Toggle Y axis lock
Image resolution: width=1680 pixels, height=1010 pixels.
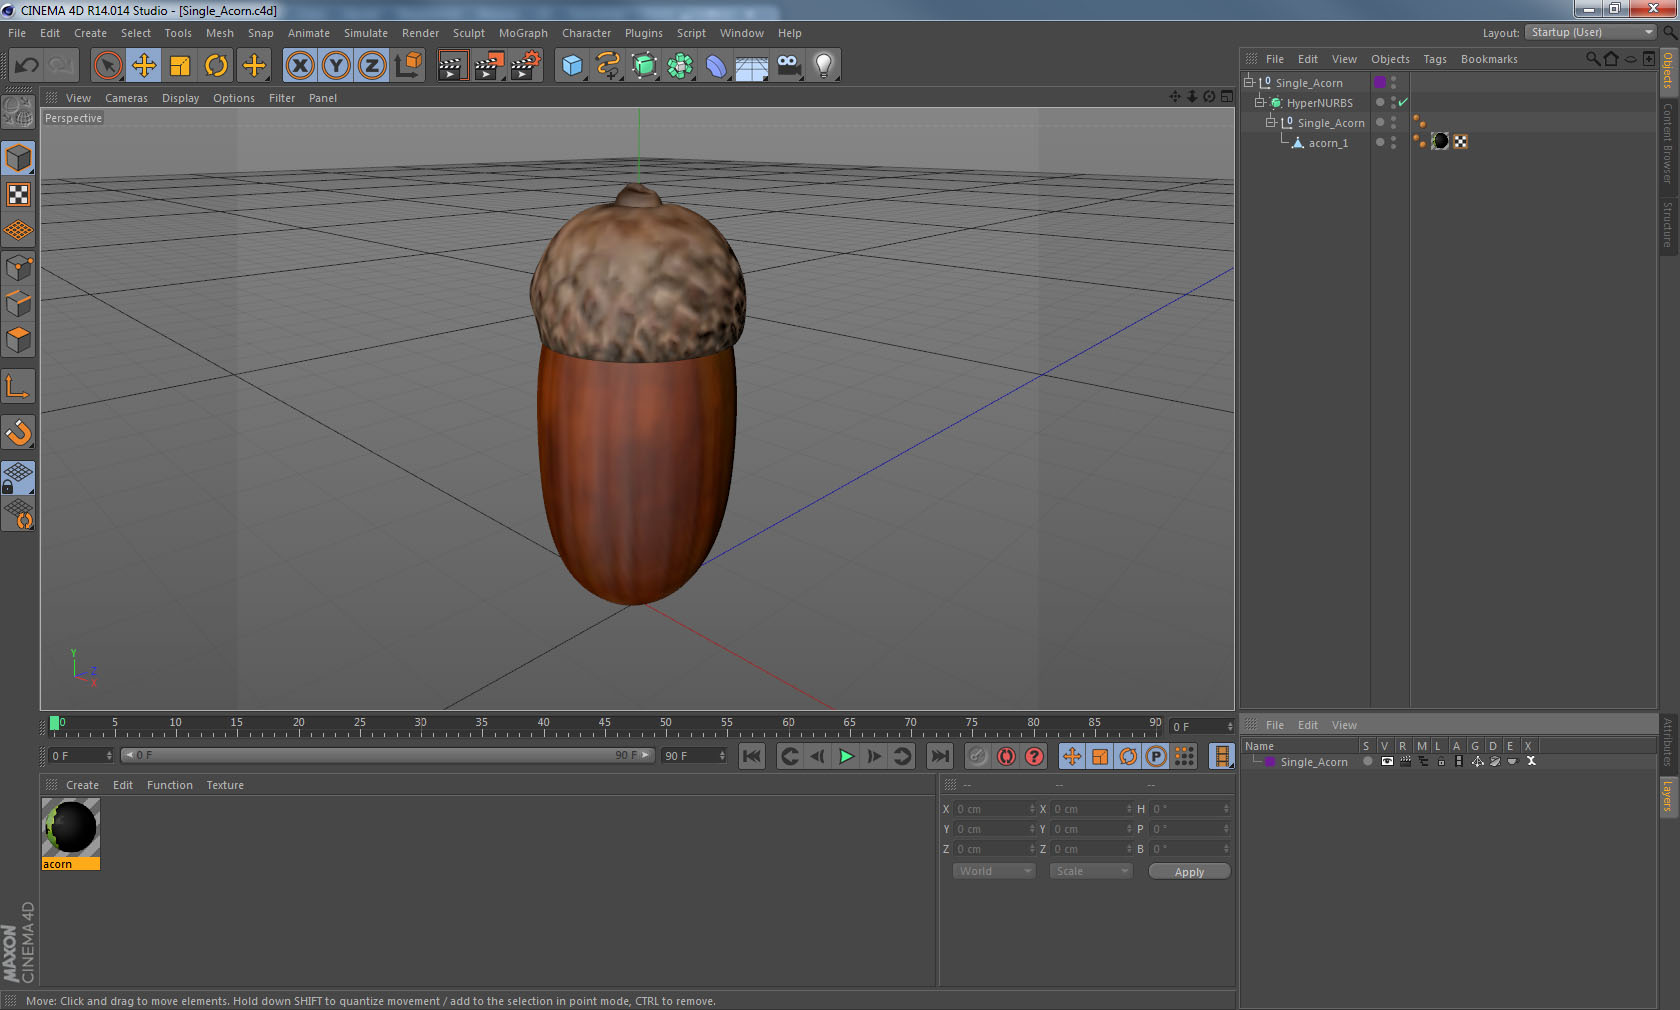(336, 66)
